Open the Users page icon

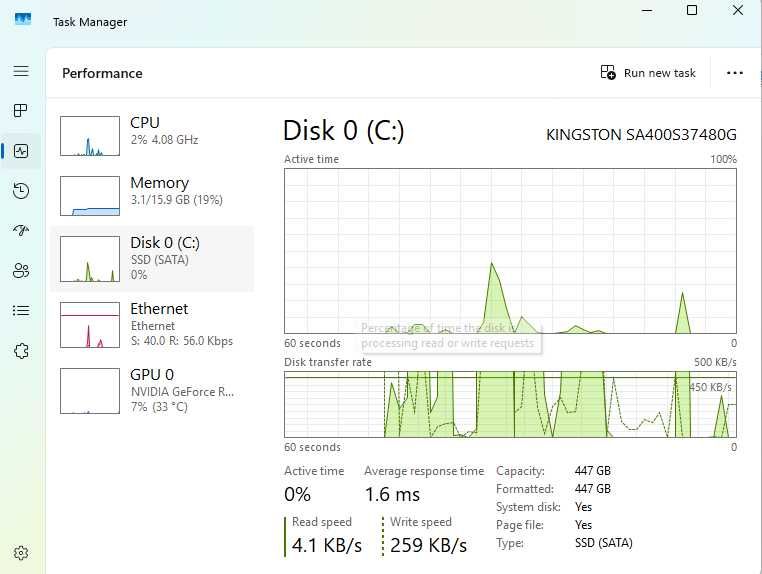(21, 270)
